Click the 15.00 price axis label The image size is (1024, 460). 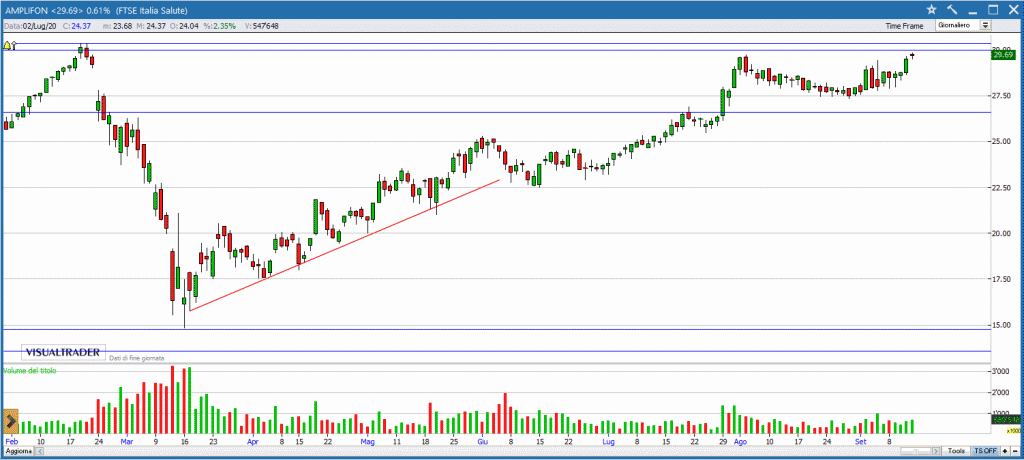(1002, 325)
